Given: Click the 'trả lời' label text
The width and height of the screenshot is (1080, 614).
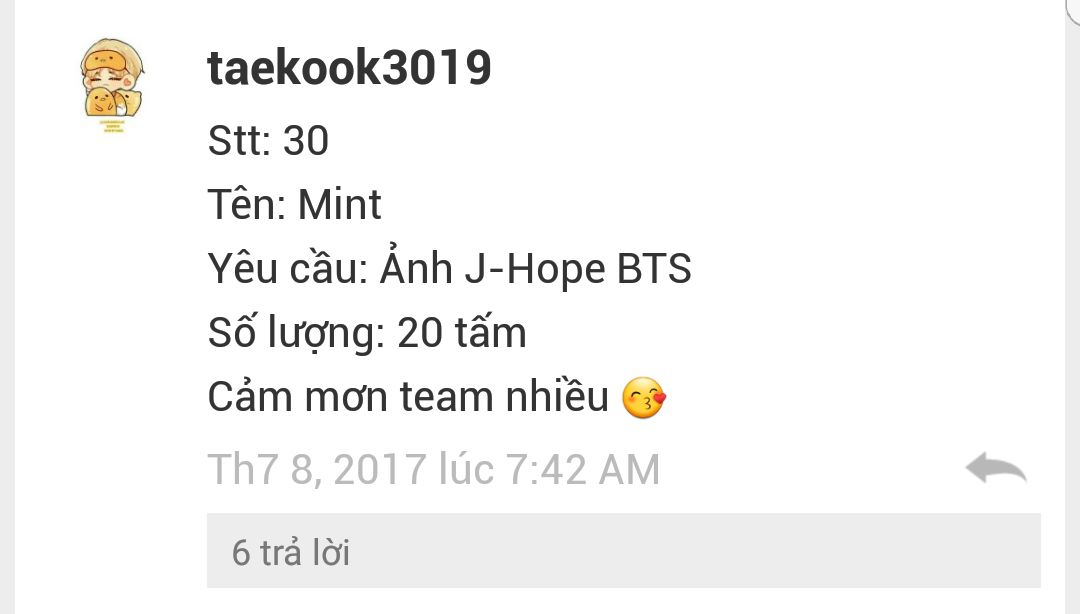Looking at the screenshot, I should (x=304, y=552).
